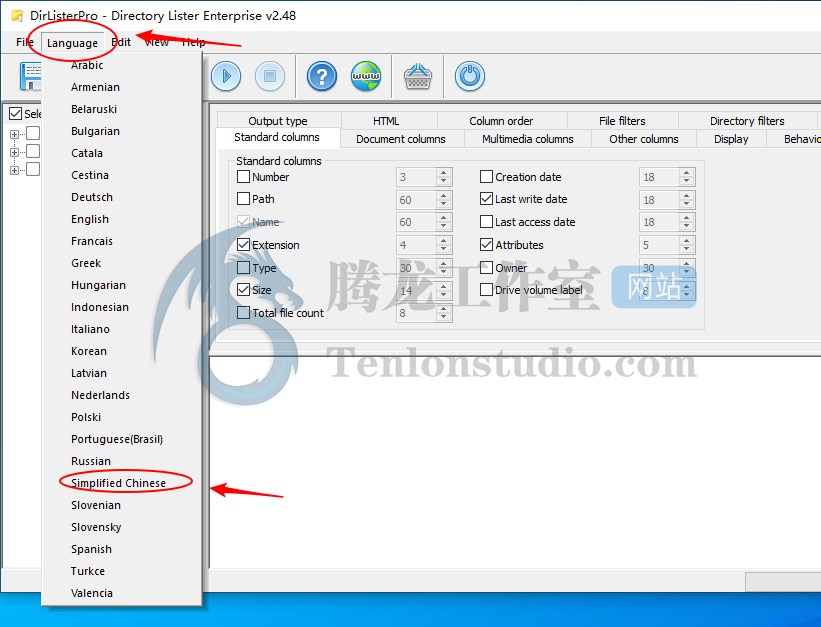Screen dimensions: 821x627
Task: Expand the first tree node plus box
Action: pyautogui.click(x=14, y=135)
